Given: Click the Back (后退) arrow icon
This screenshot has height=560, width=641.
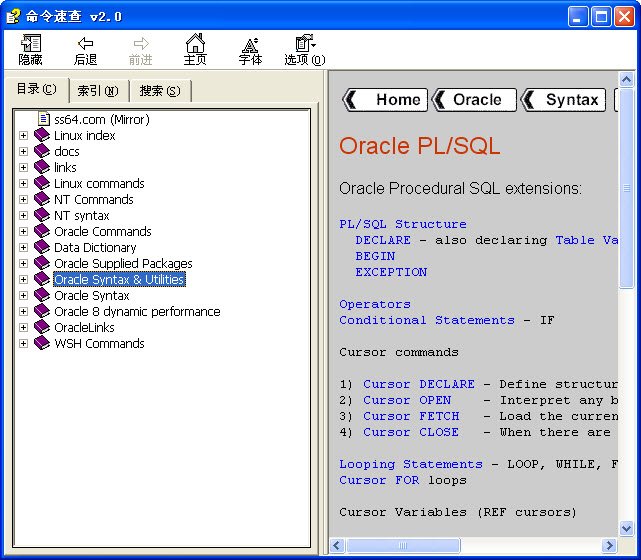Looking at the screenshot, I should pos(86,44).
